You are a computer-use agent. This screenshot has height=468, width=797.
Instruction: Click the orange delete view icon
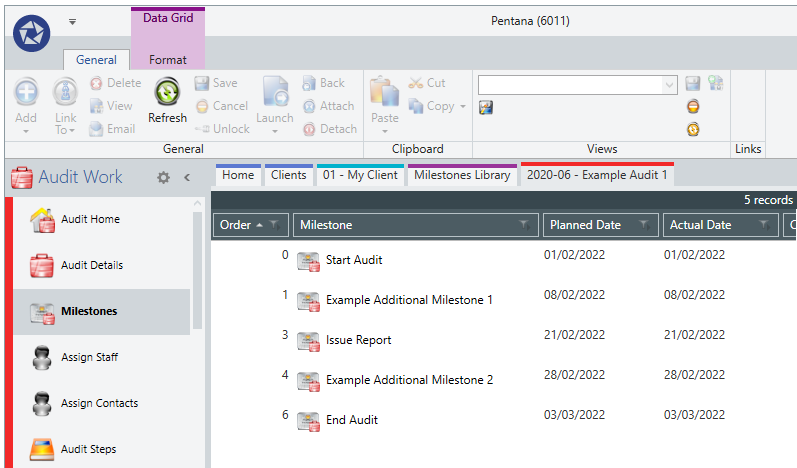pos(693,106)
